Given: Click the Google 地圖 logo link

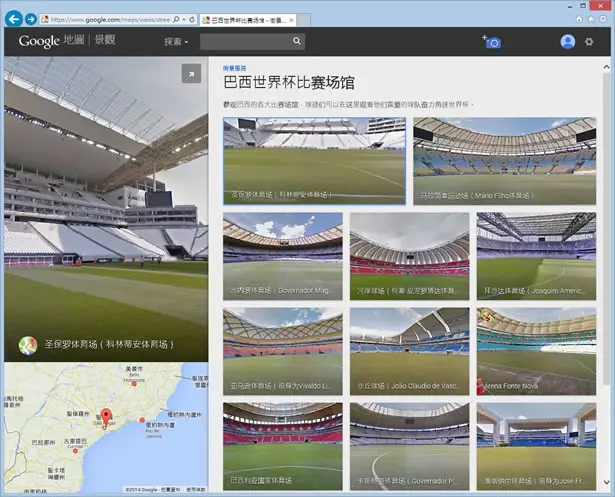Looking at the screenshot, I should click(51, 41).
